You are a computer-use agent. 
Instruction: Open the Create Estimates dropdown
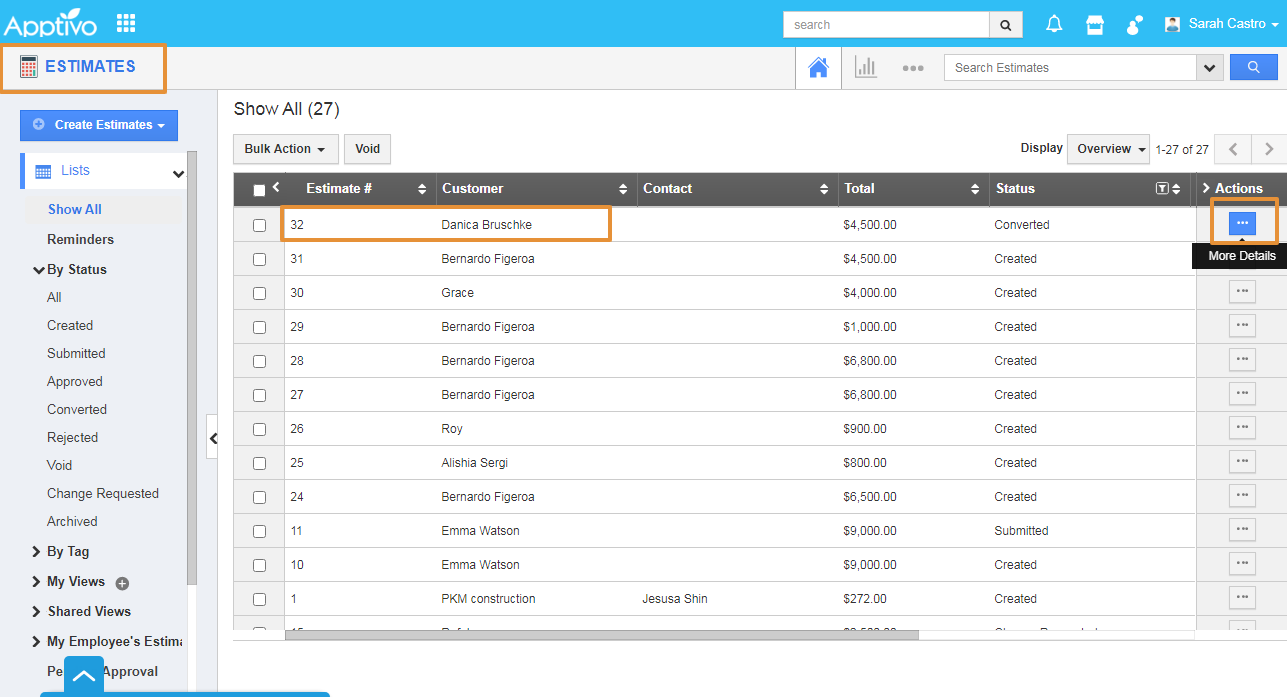(99, 125)
